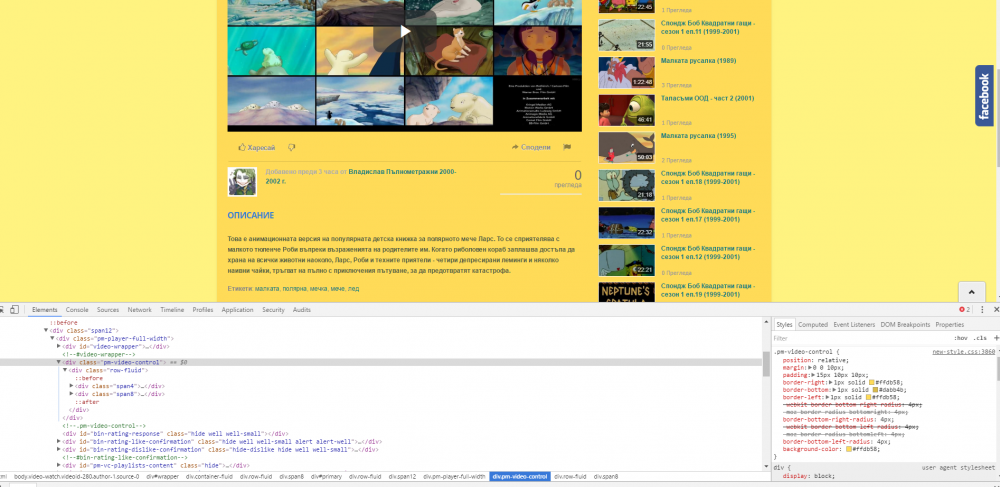Click the bin-rating-response div line

tap(175, 433)
